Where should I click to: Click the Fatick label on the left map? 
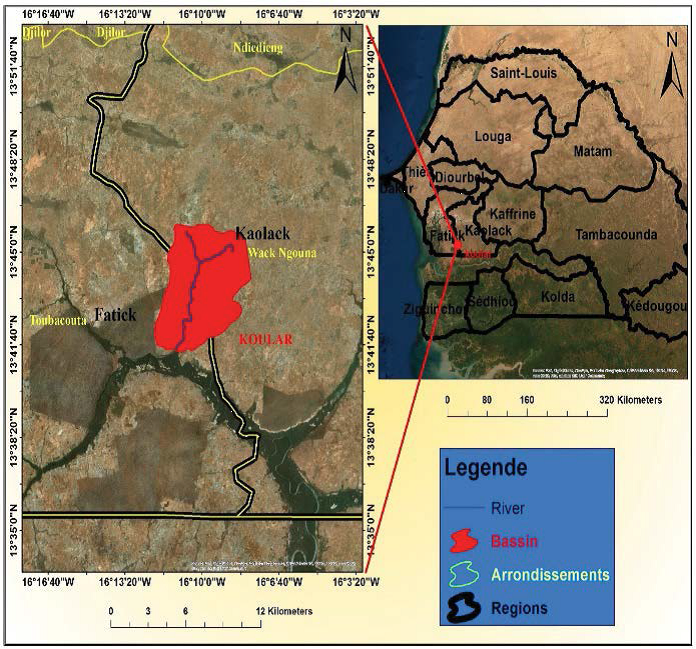point(114,314)
